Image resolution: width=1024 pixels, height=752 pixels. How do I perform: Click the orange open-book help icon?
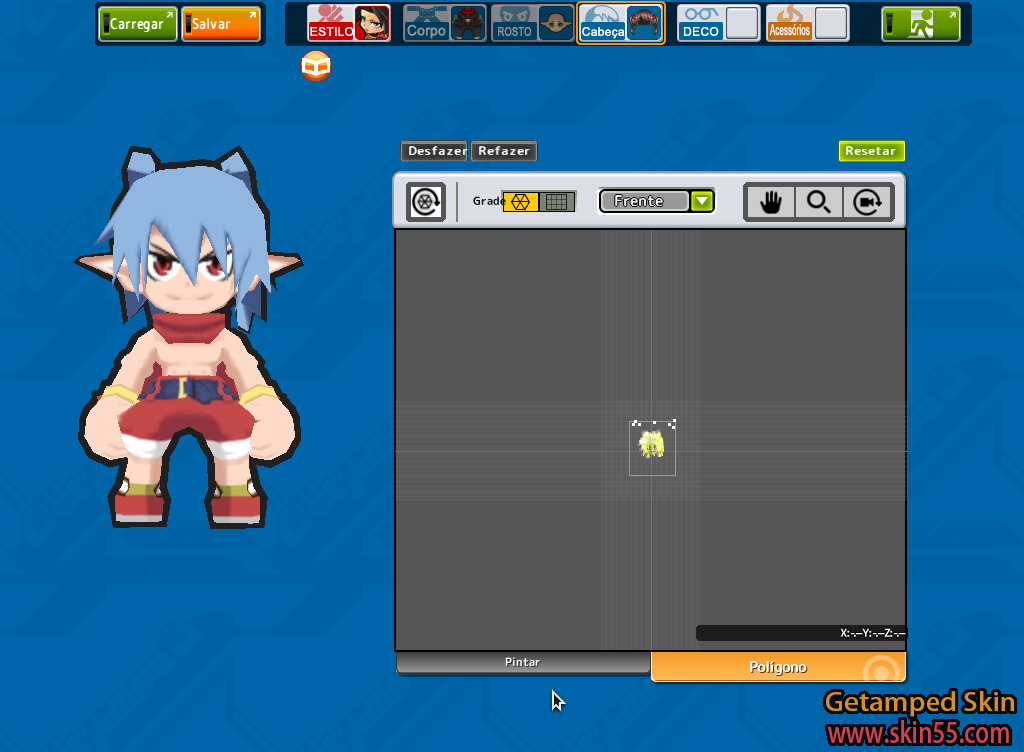[x=316, y=66]
